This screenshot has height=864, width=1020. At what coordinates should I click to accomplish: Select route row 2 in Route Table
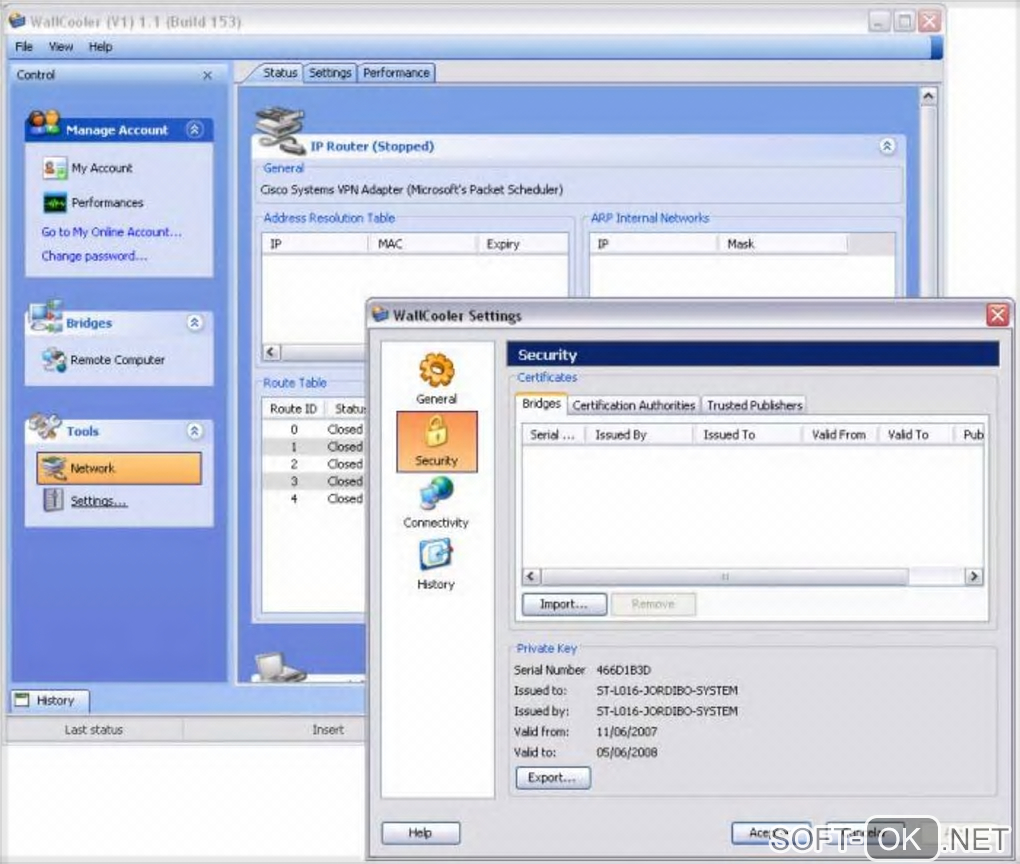click(314, 464)
